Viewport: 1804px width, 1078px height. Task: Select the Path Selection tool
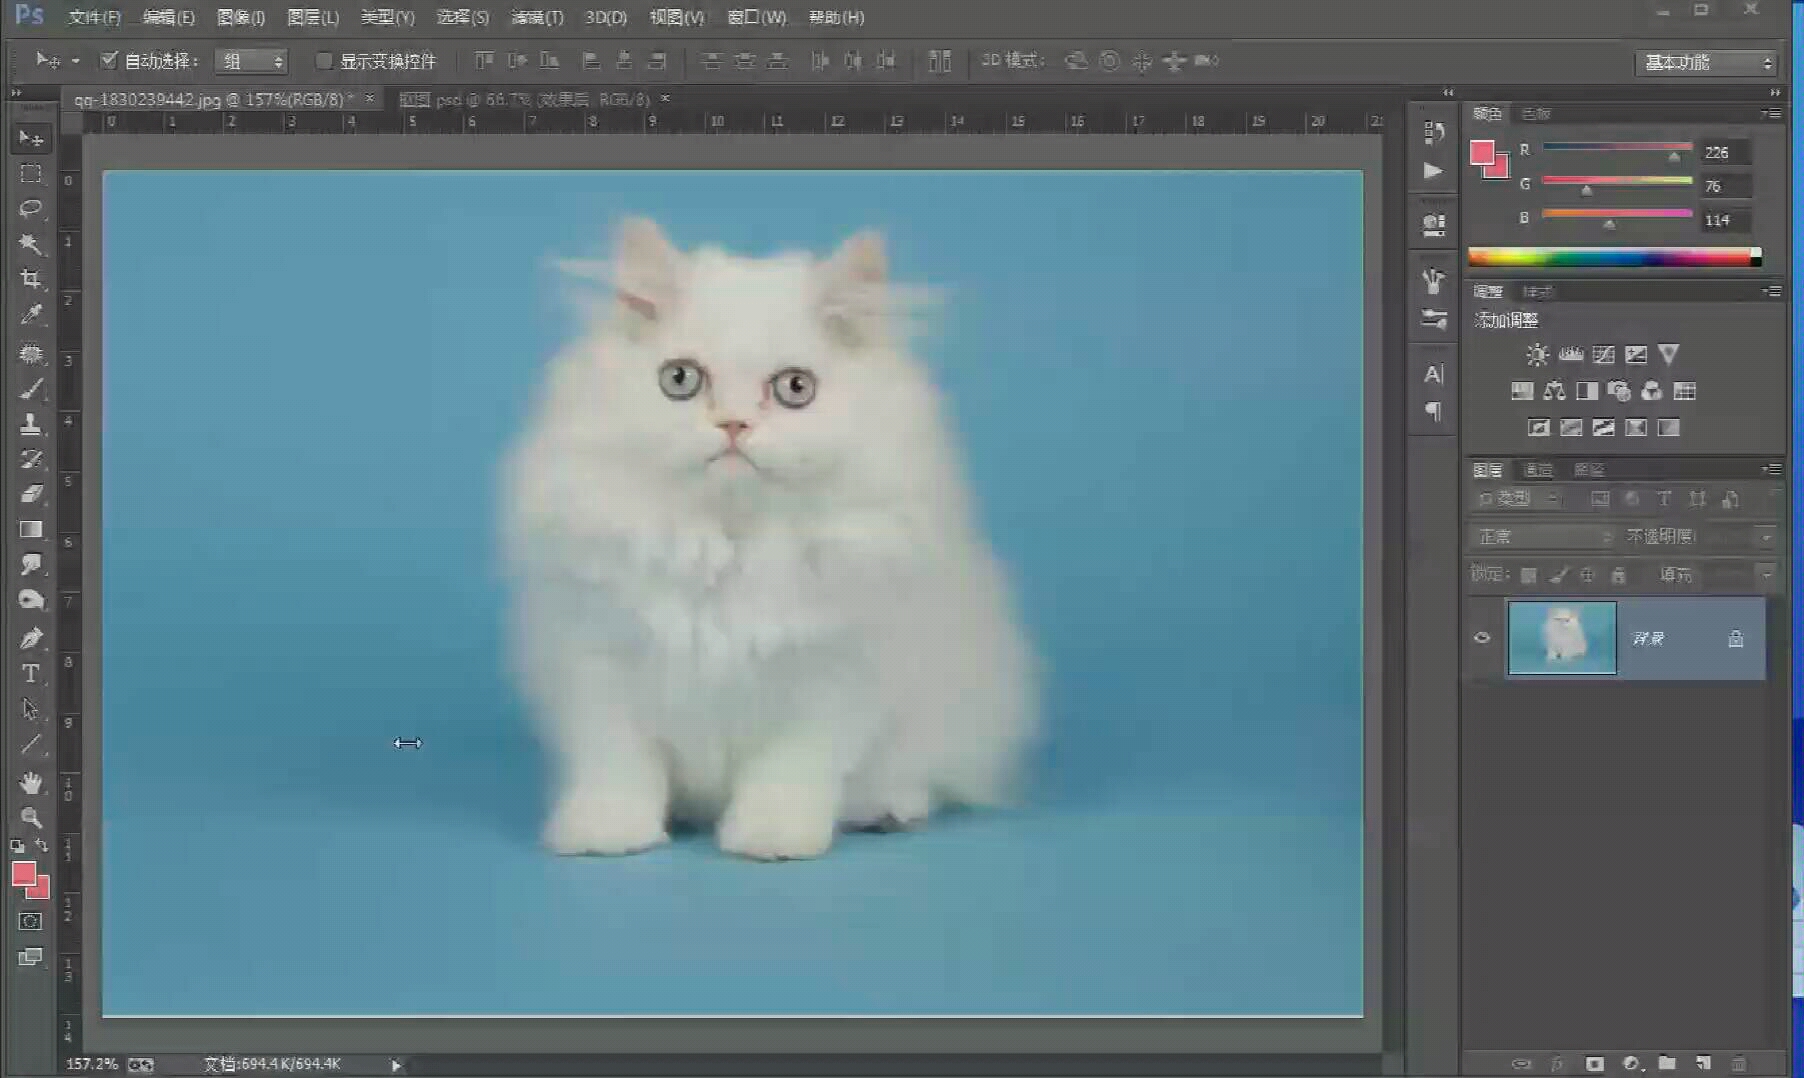pyautogui.click(x=31, y=709)
